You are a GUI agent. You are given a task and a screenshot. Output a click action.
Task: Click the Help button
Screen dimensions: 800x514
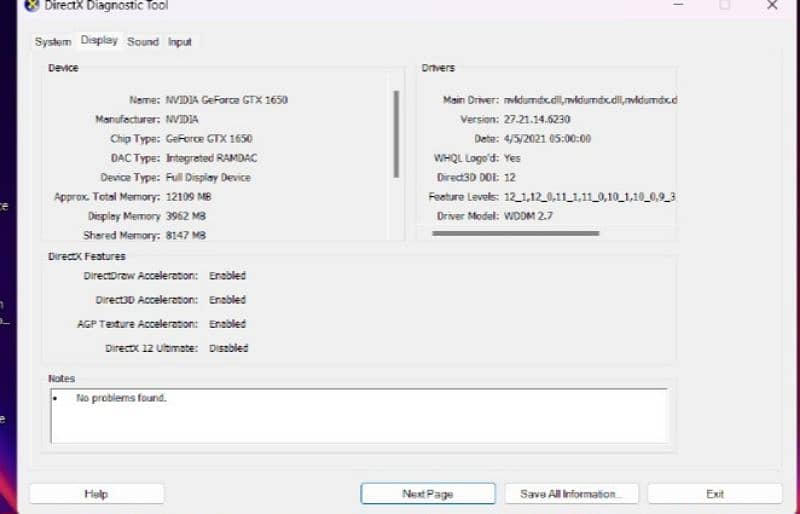pyautogui.click(x=96, y=494)
